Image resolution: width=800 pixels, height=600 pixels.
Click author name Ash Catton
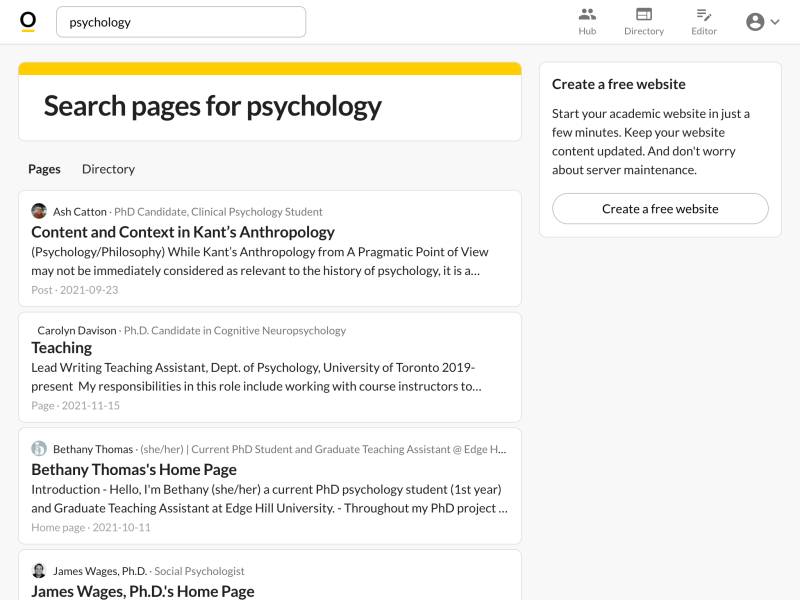(x=80, y=212)
